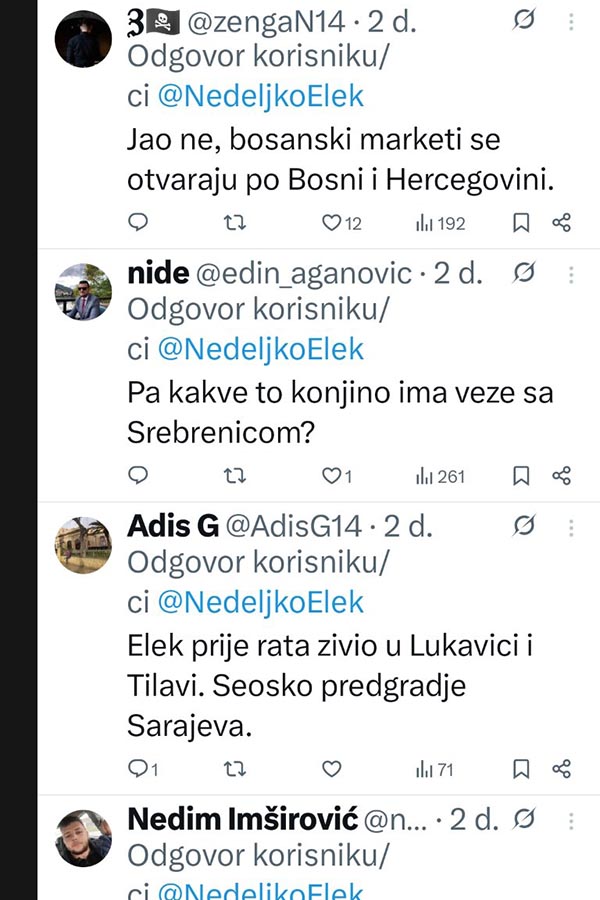Image resolution: width=600 pixels, height=900 pixels.
Task: Share the zengaN14 reply
Action: point(562,223)
